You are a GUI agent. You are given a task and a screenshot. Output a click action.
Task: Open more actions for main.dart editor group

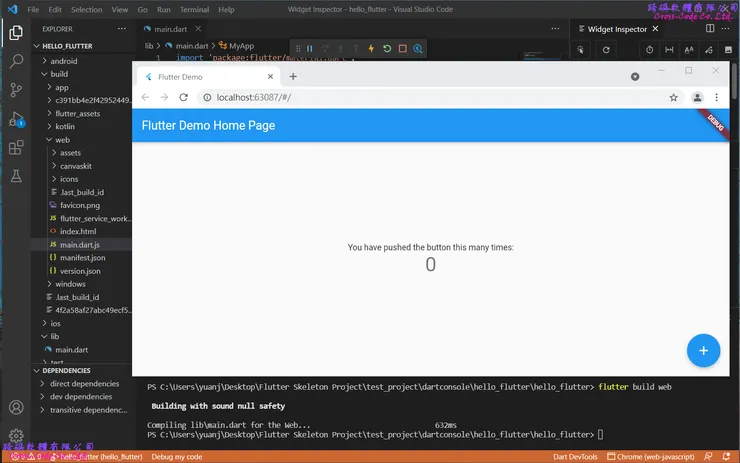pos(555,28)
